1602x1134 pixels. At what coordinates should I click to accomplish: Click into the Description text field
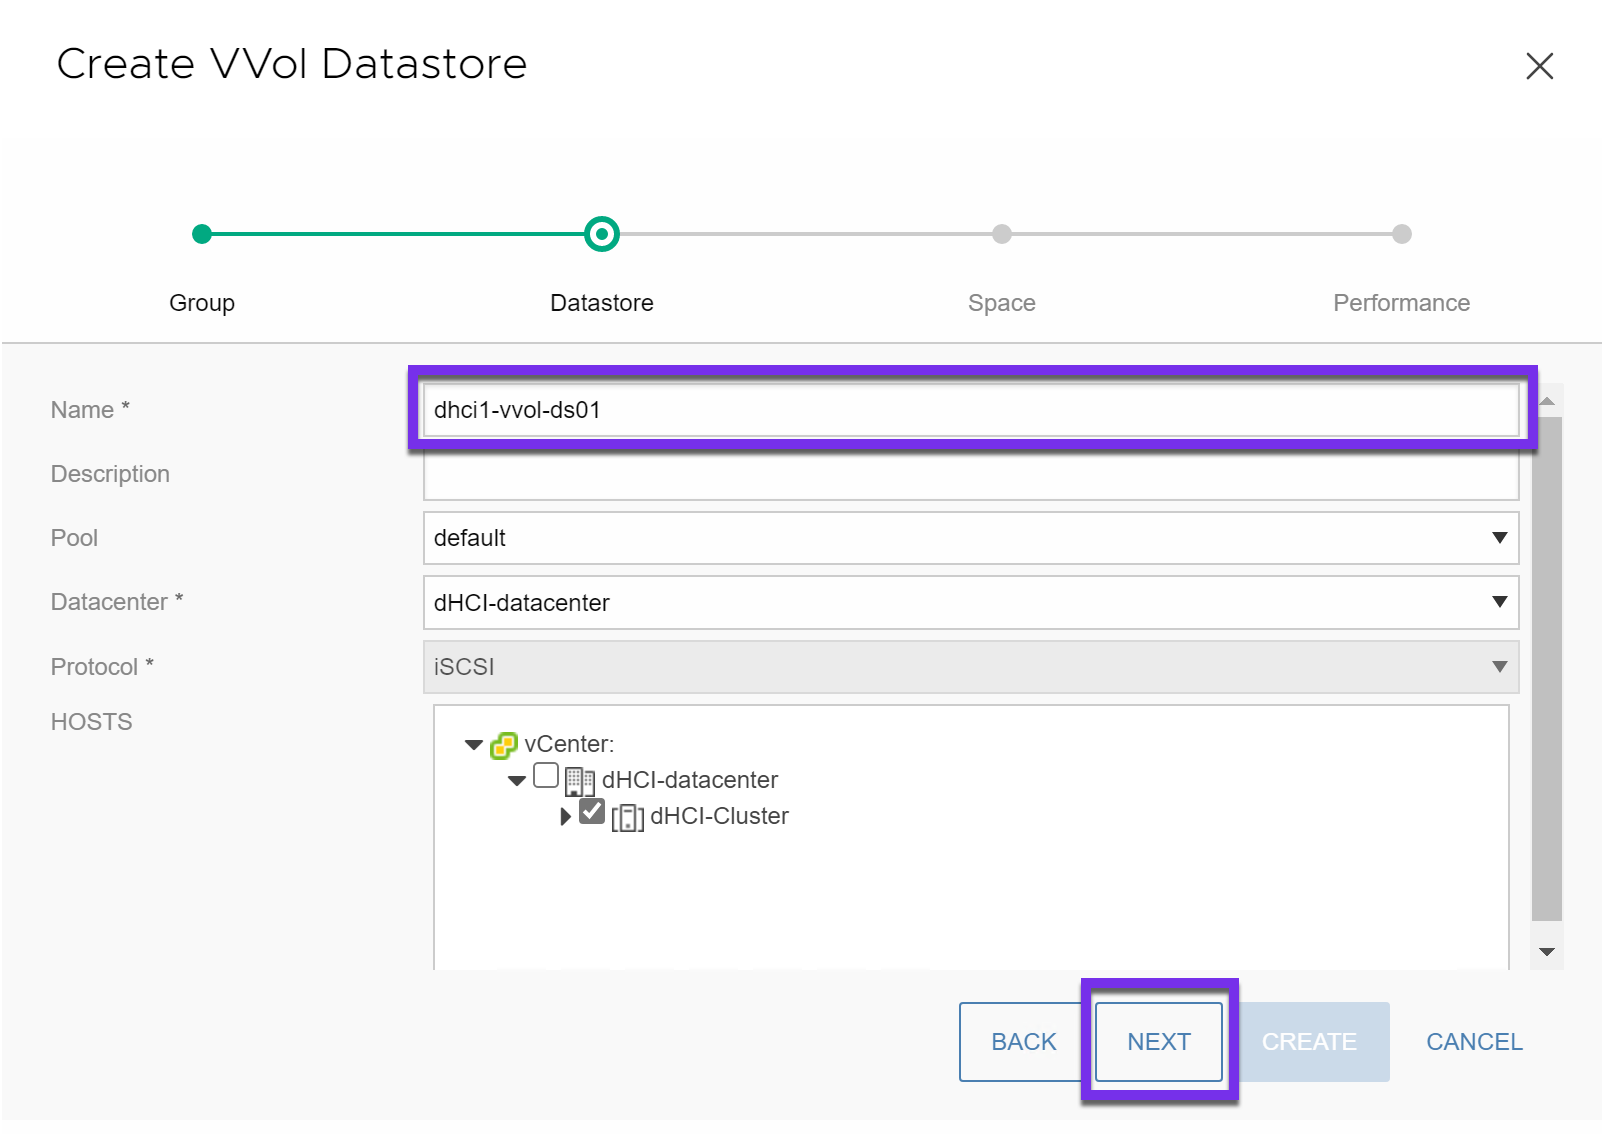tap(970, 476)
